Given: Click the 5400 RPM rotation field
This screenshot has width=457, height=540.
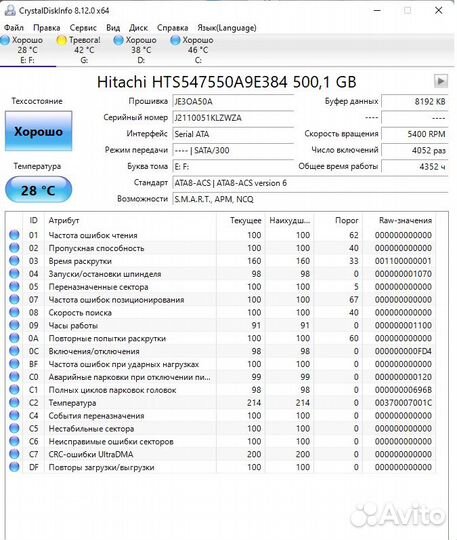Looking at the screenshot, I should coord(415,134).
